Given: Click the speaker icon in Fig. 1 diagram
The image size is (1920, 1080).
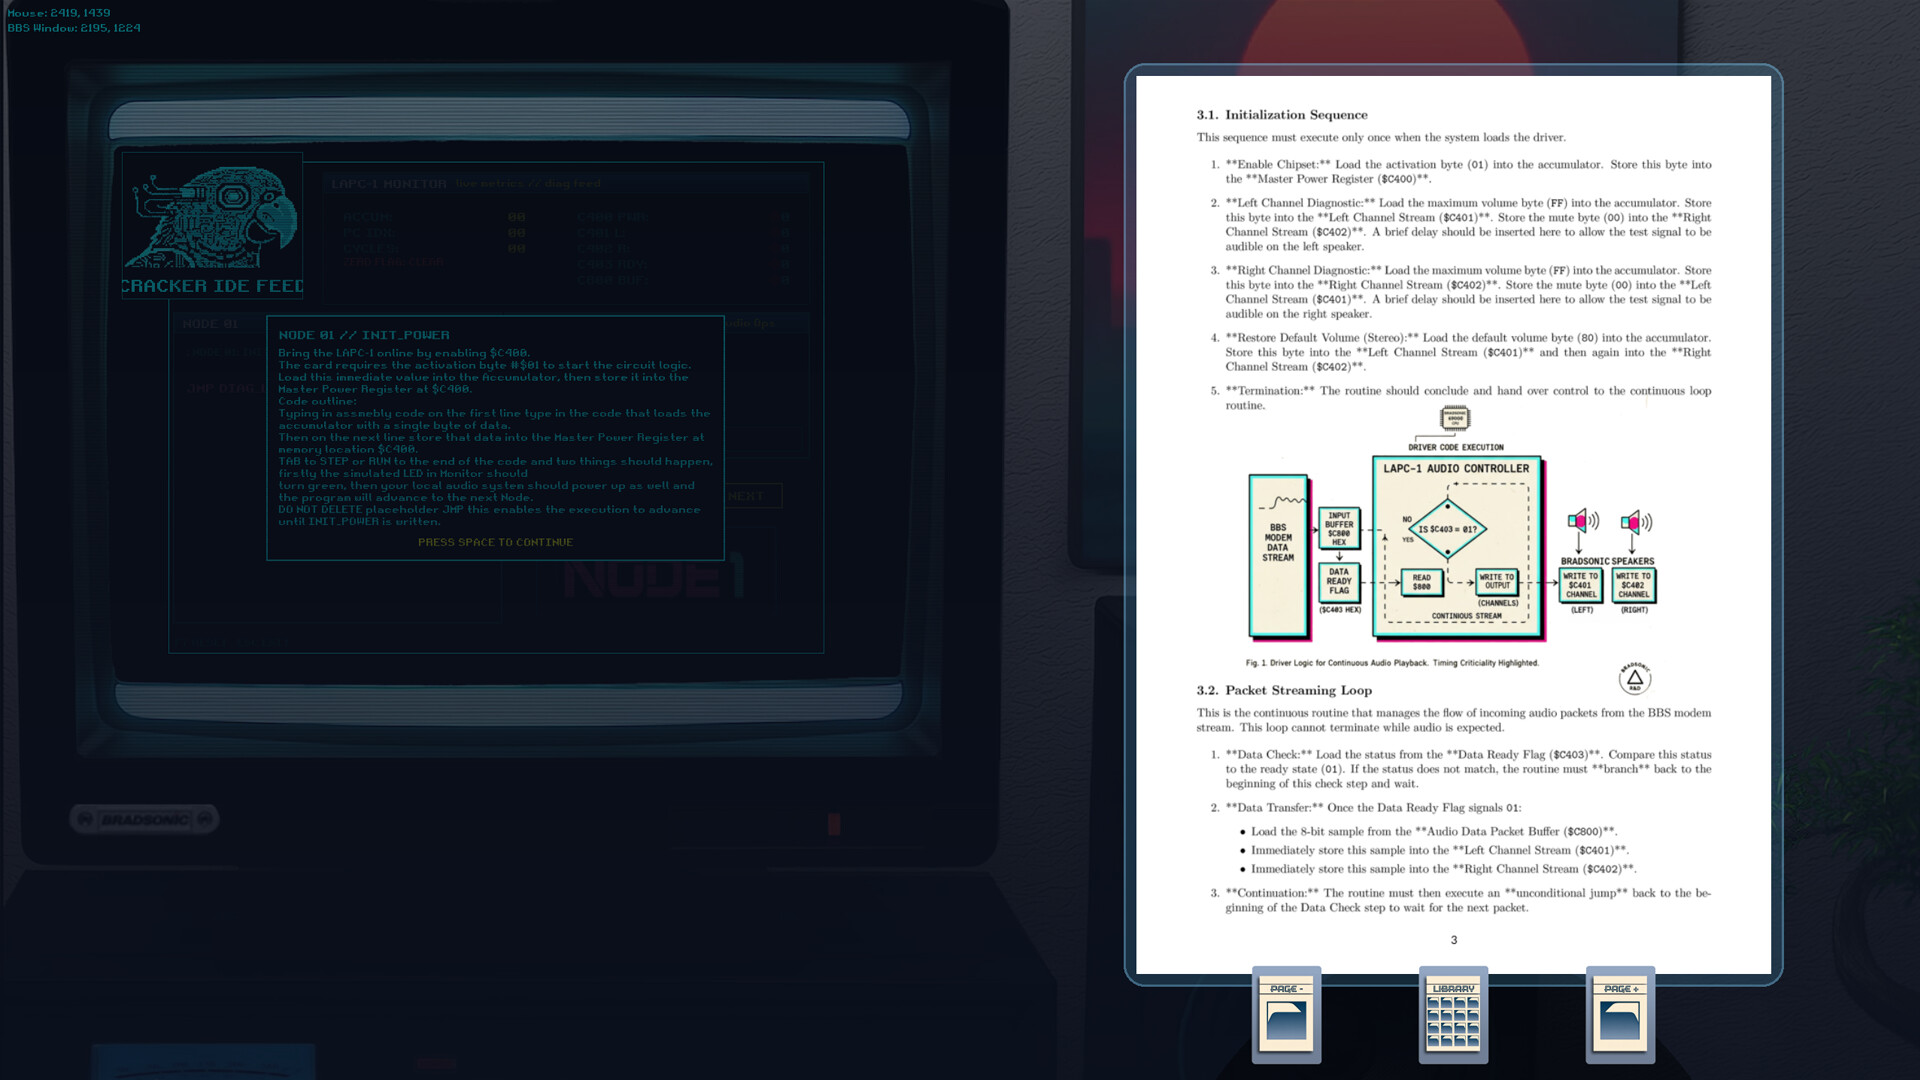Looking at the screenshot, I should click(x=1582, y=520).
